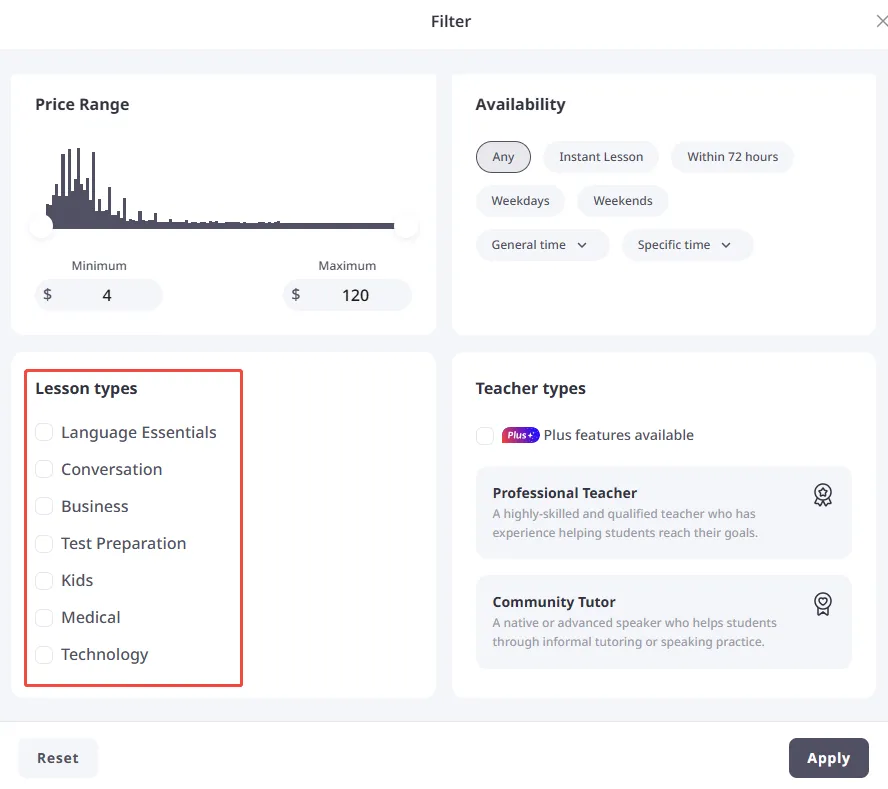The width and height of the screenshot is (888, 789).
Task: Click the Availability heading
Action: click(520, 105)
